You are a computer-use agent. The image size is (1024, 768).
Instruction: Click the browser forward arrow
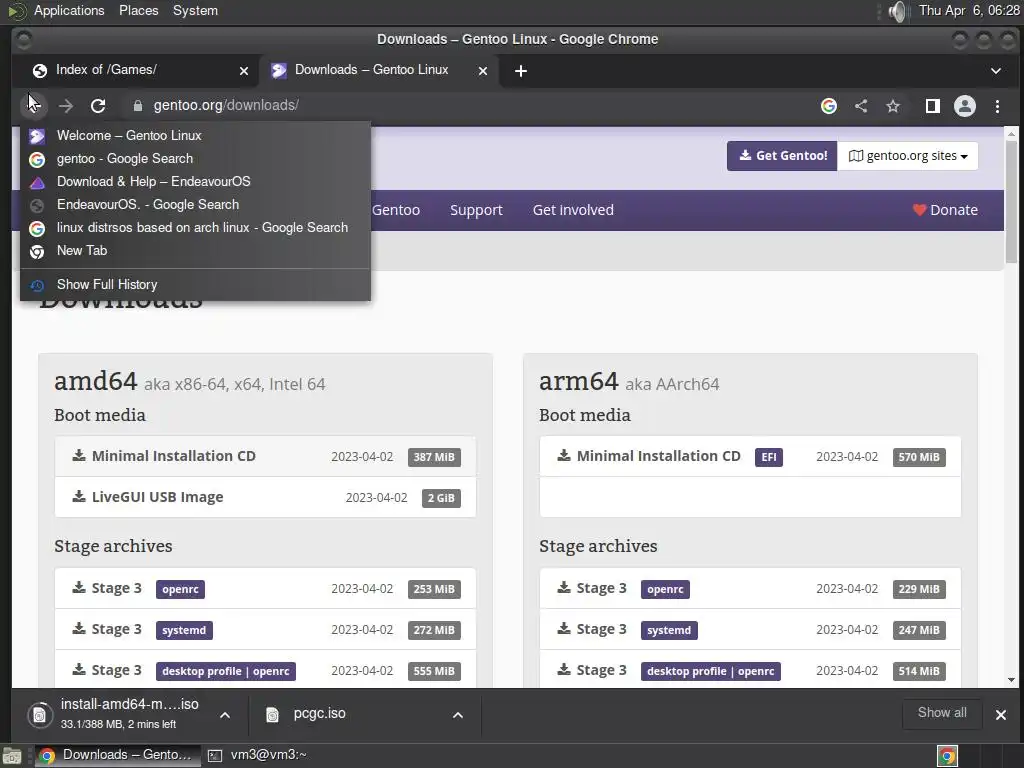(65, 106)
